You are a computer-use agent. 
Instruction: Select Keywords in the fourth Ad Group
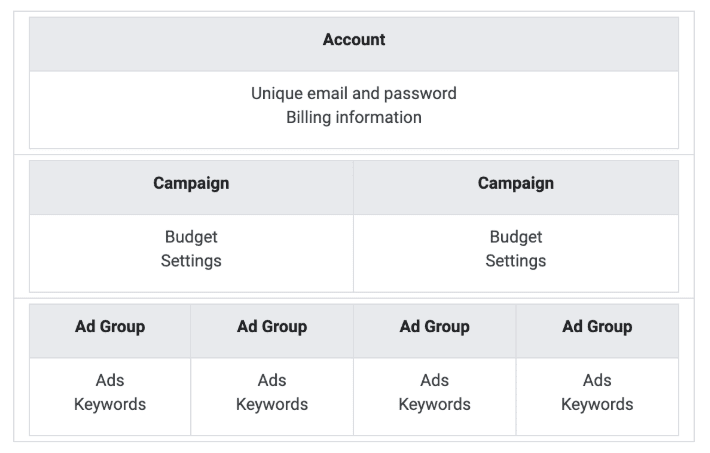pyautogui.click(x=597, y=405)
